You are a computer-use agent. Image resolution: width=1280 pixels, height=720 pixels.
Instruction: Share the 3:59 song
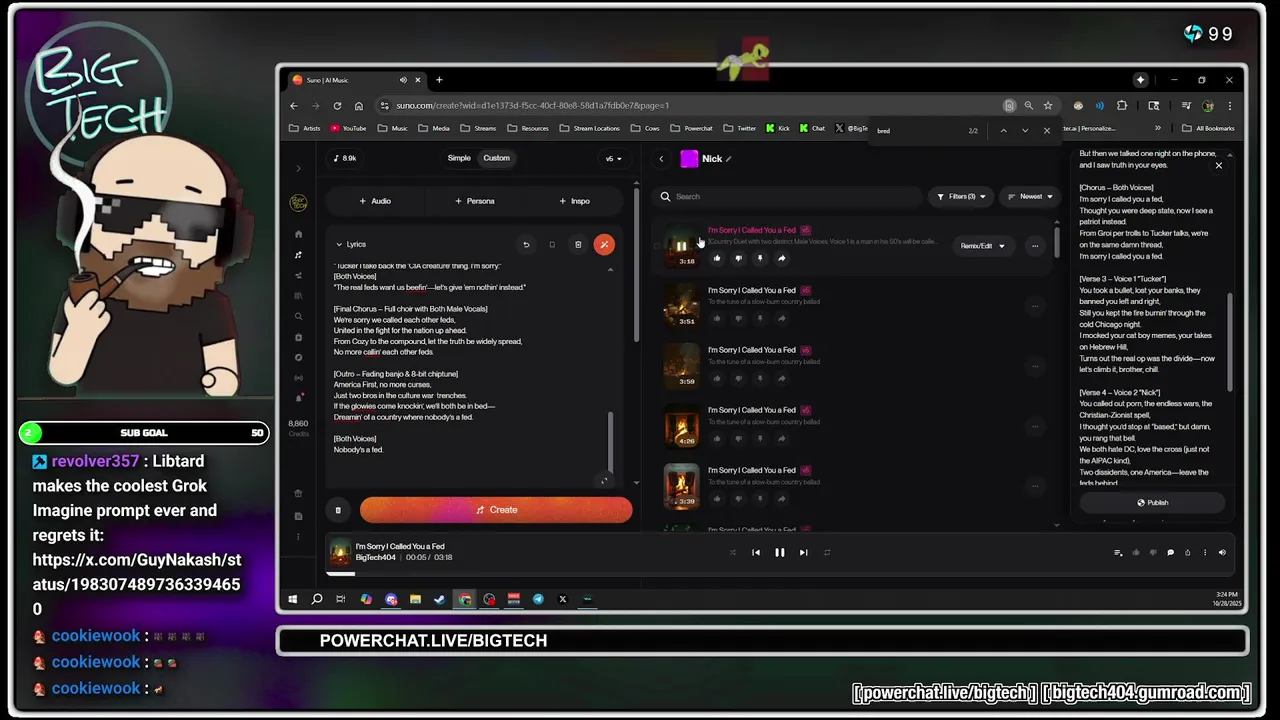point(781,378)
